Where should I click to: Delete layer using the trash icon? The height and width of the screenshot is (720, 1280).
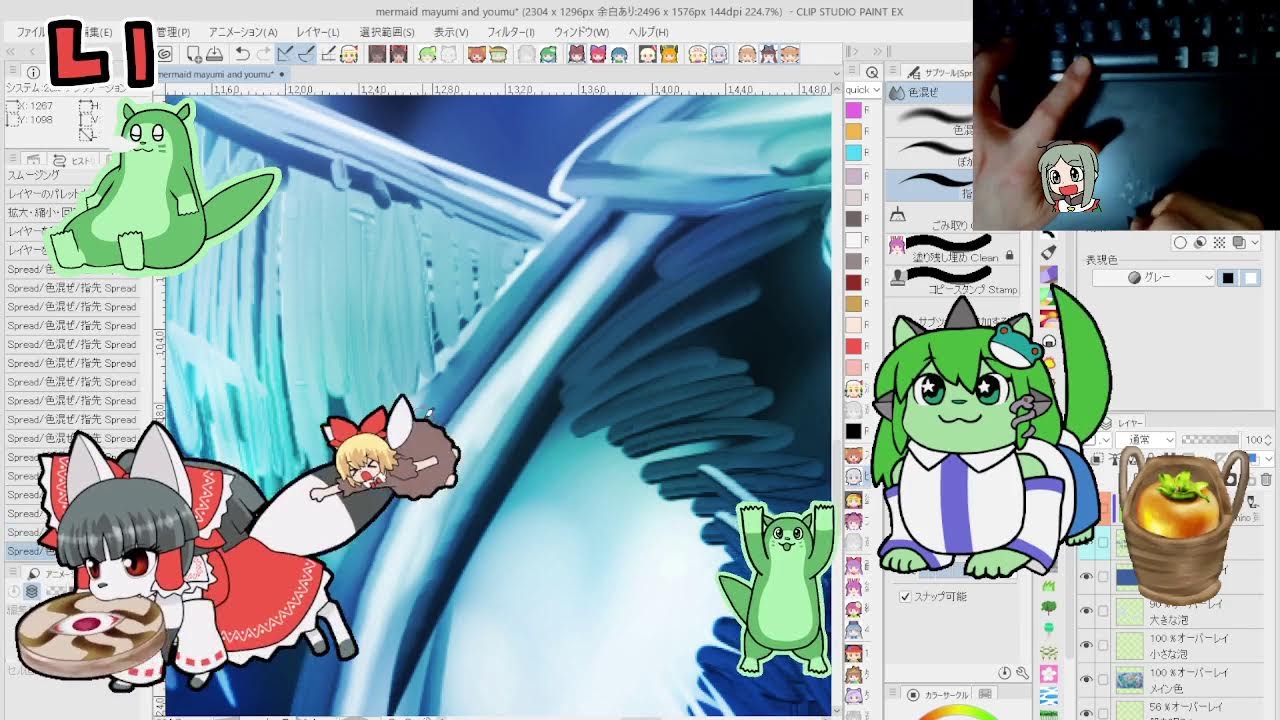1266,480
